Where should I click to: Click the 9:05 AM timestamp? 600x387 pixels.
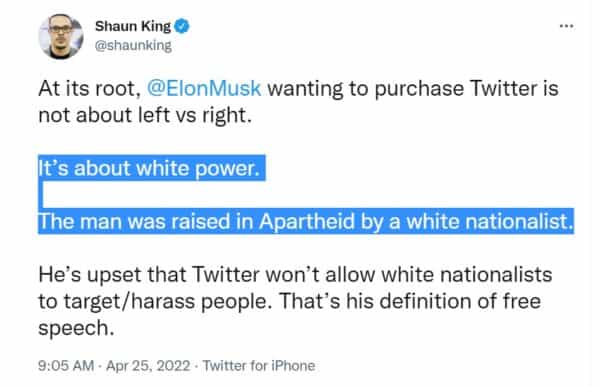pos(66,366)
